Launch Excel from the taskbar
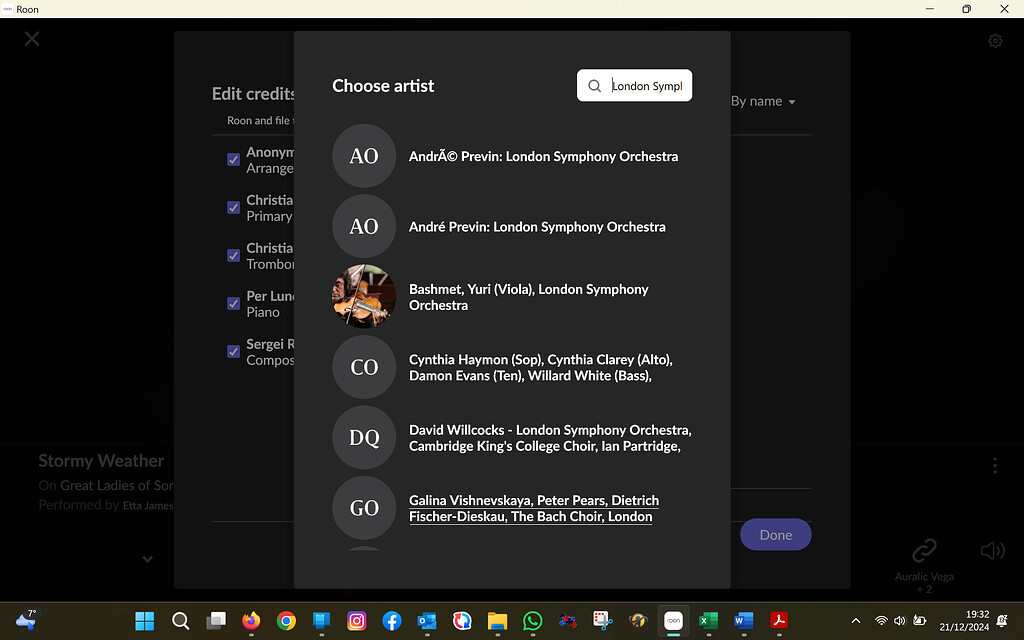 708,621
